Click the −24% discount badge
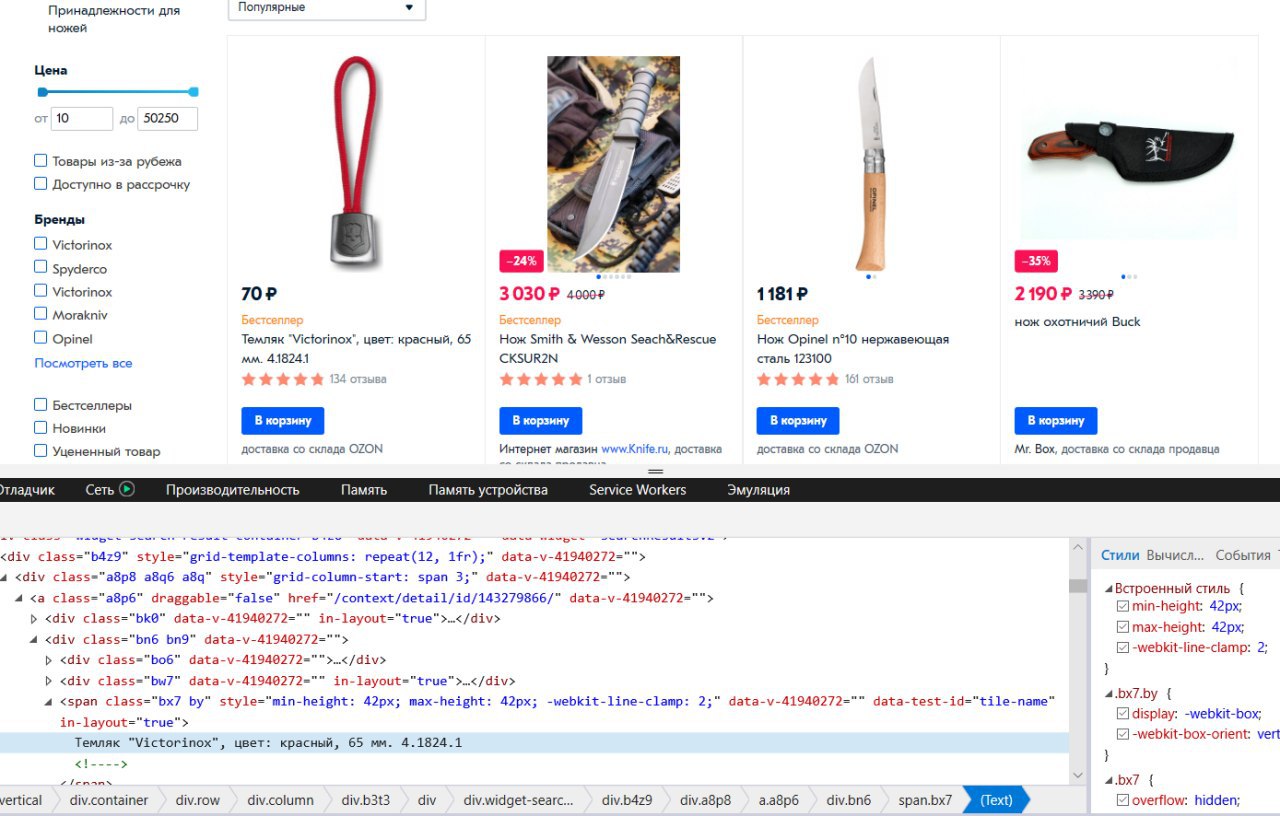Image resolution: width=1280 pixels, height=816 pixels. tap(521, 261)
